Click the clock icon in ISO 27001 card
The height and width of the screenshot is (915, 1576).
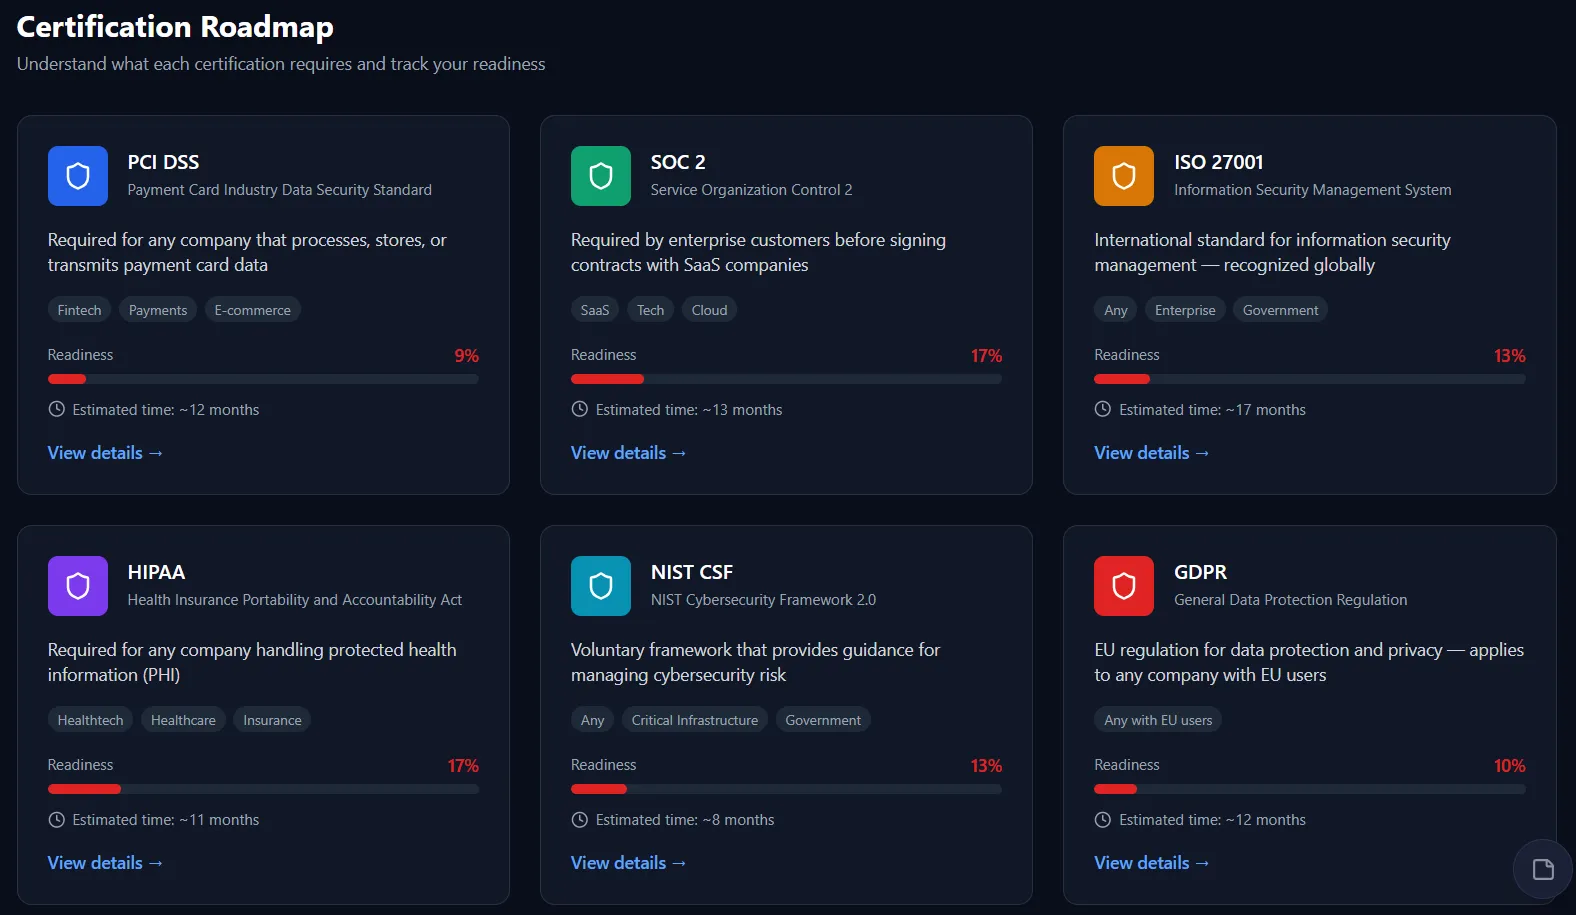(1103, 409)
